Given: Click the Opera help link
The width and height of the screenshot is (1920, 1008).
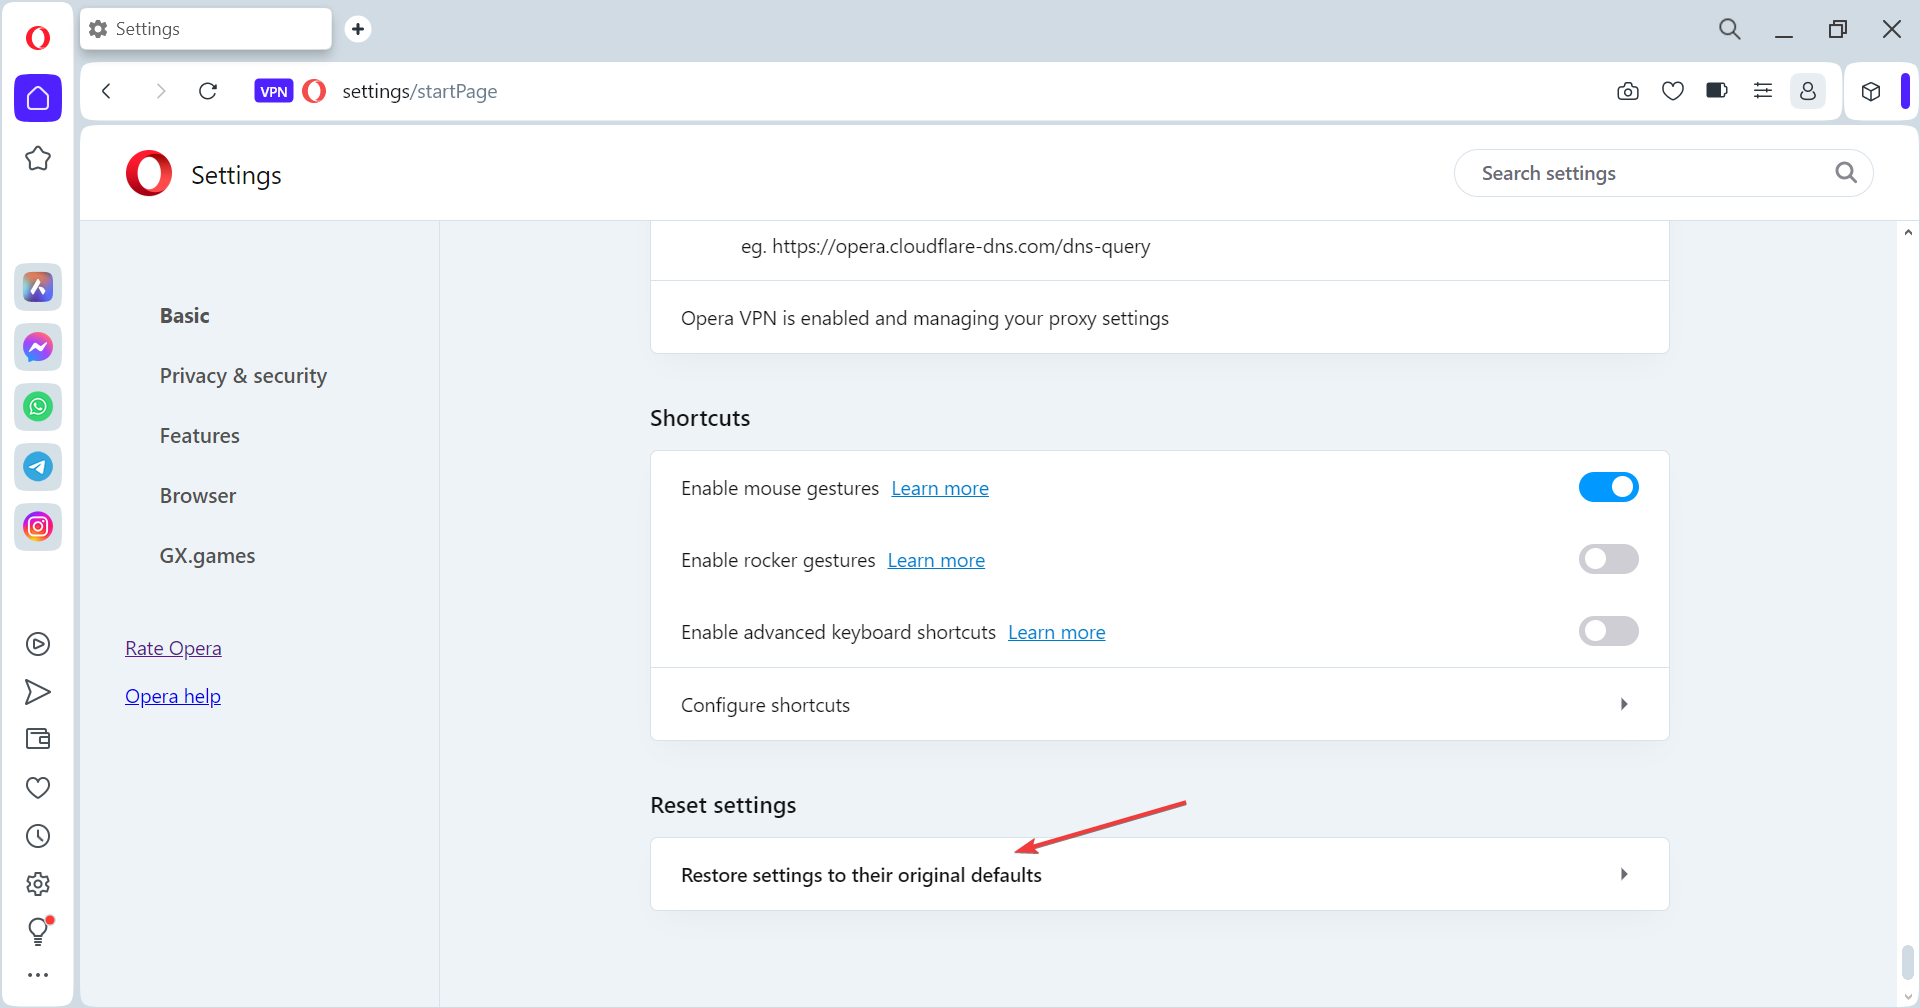Looking at the screenshot, I should [173, 696].
